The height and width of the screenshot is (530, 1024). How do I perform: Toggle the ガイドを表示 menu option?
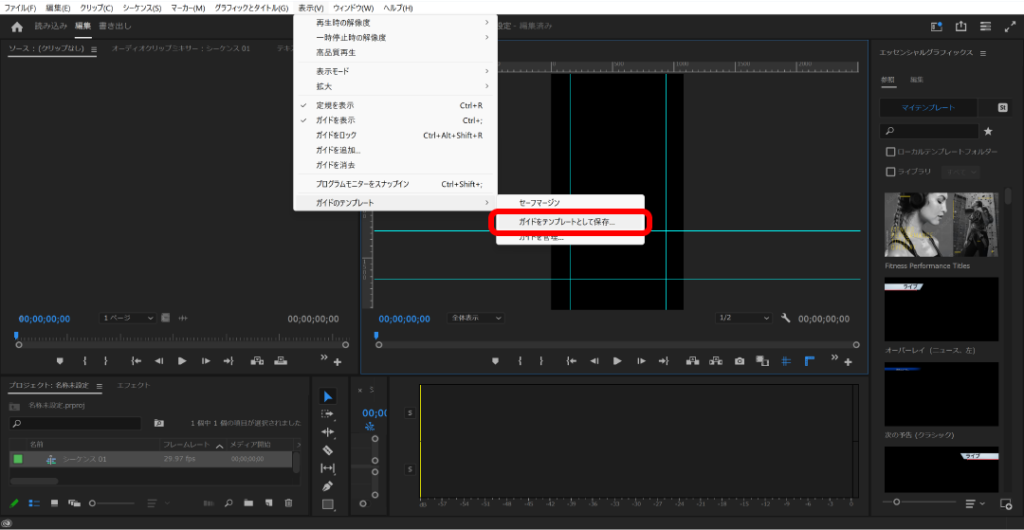[335, 120]
